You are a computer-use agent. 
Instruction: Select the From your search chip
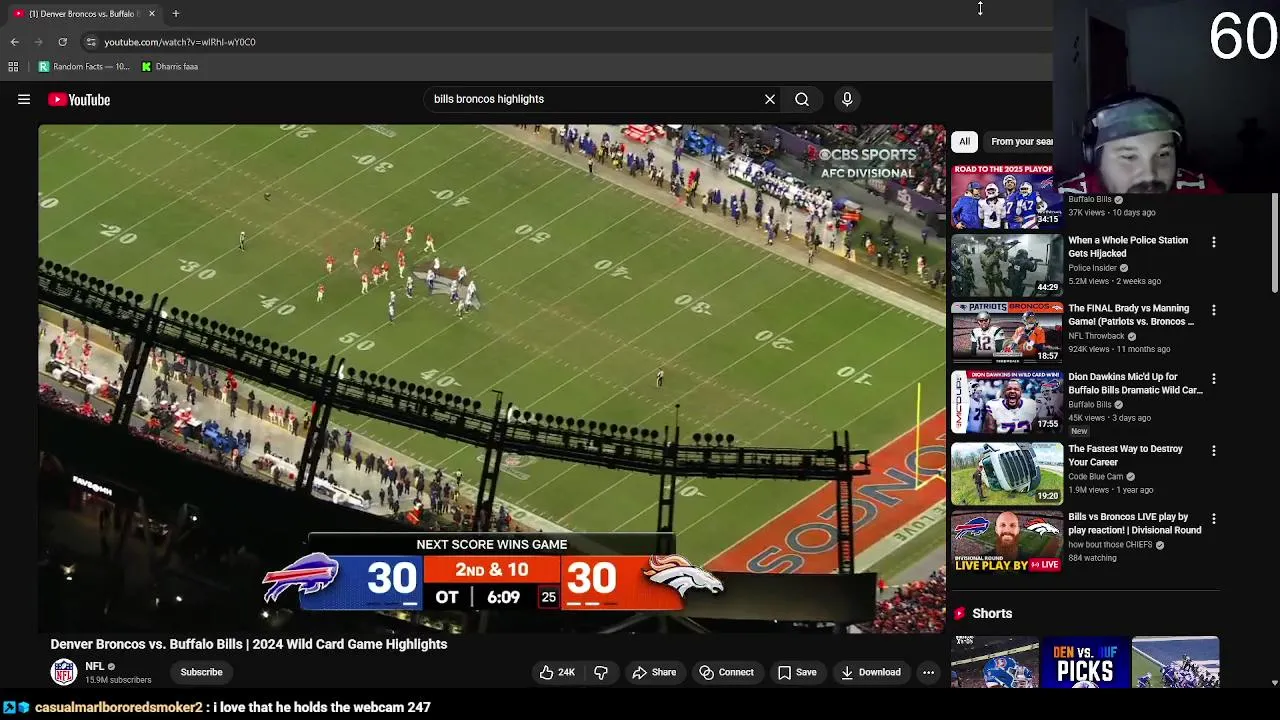[x=1021, y=141]
